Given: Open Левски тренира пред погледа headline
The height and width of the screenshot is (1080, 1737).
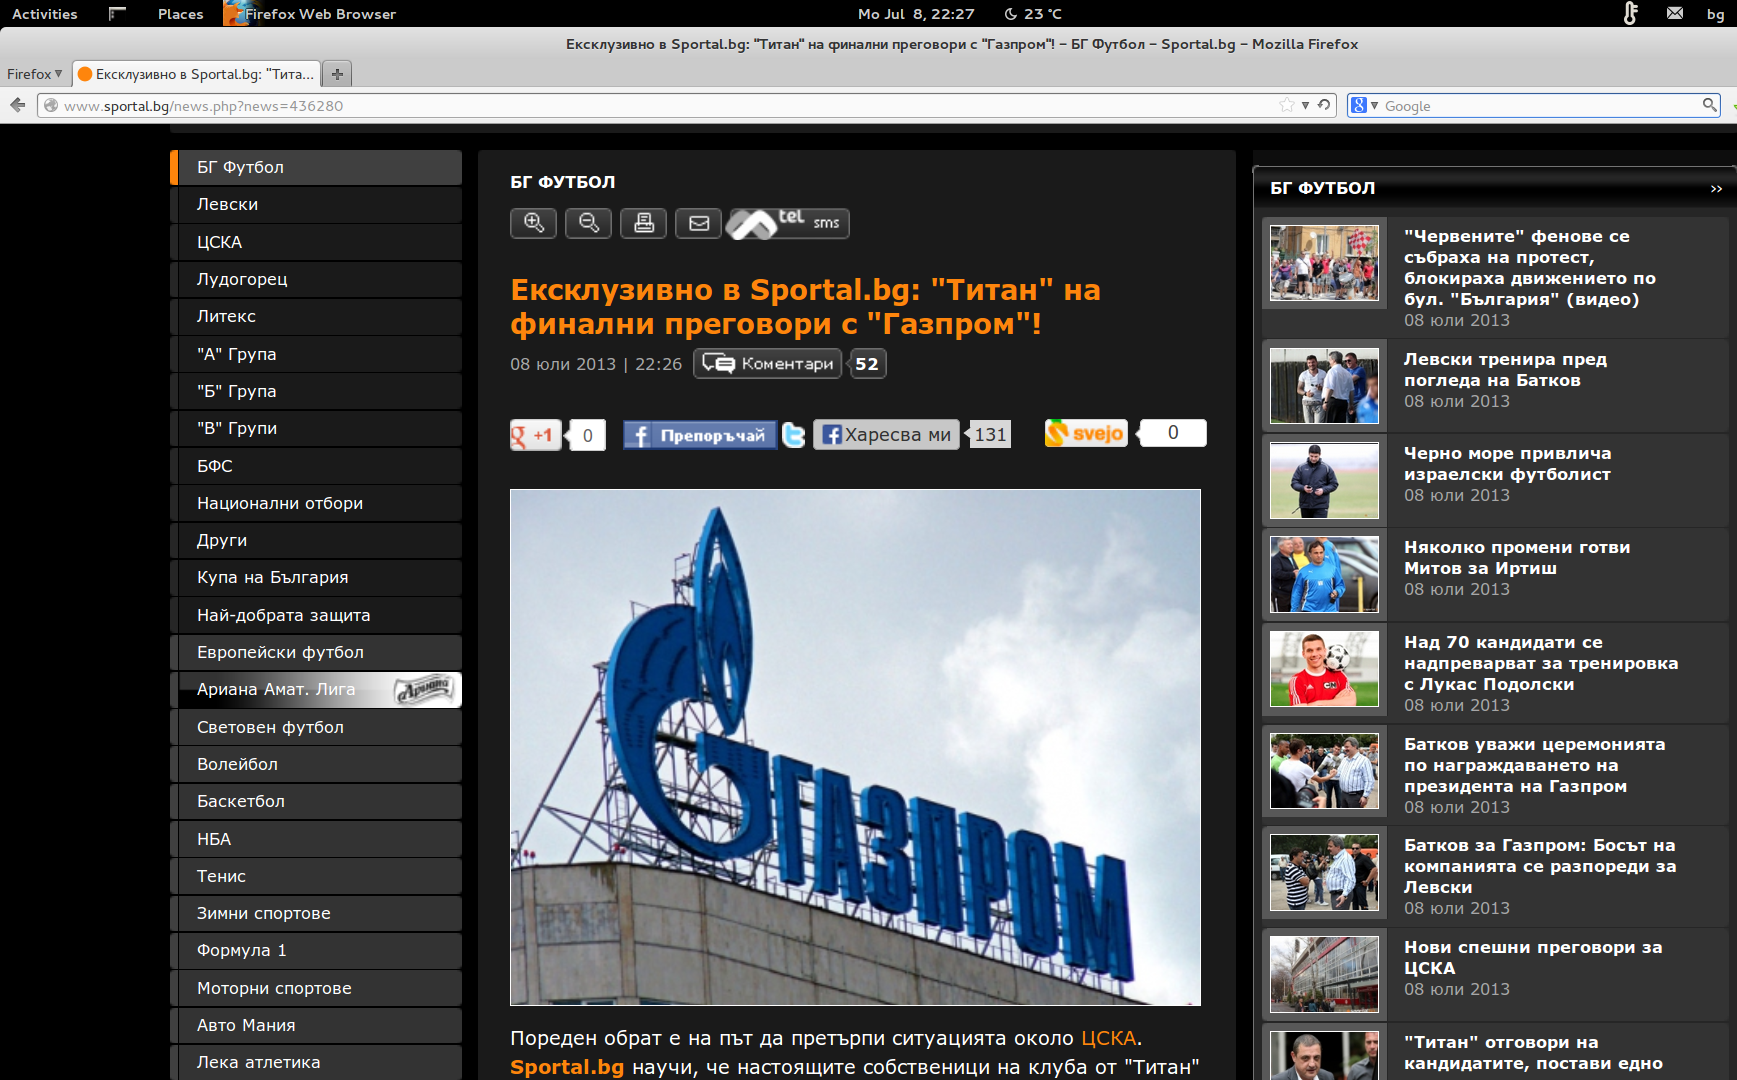Looking at the screenshot, I should [1505, 370].
